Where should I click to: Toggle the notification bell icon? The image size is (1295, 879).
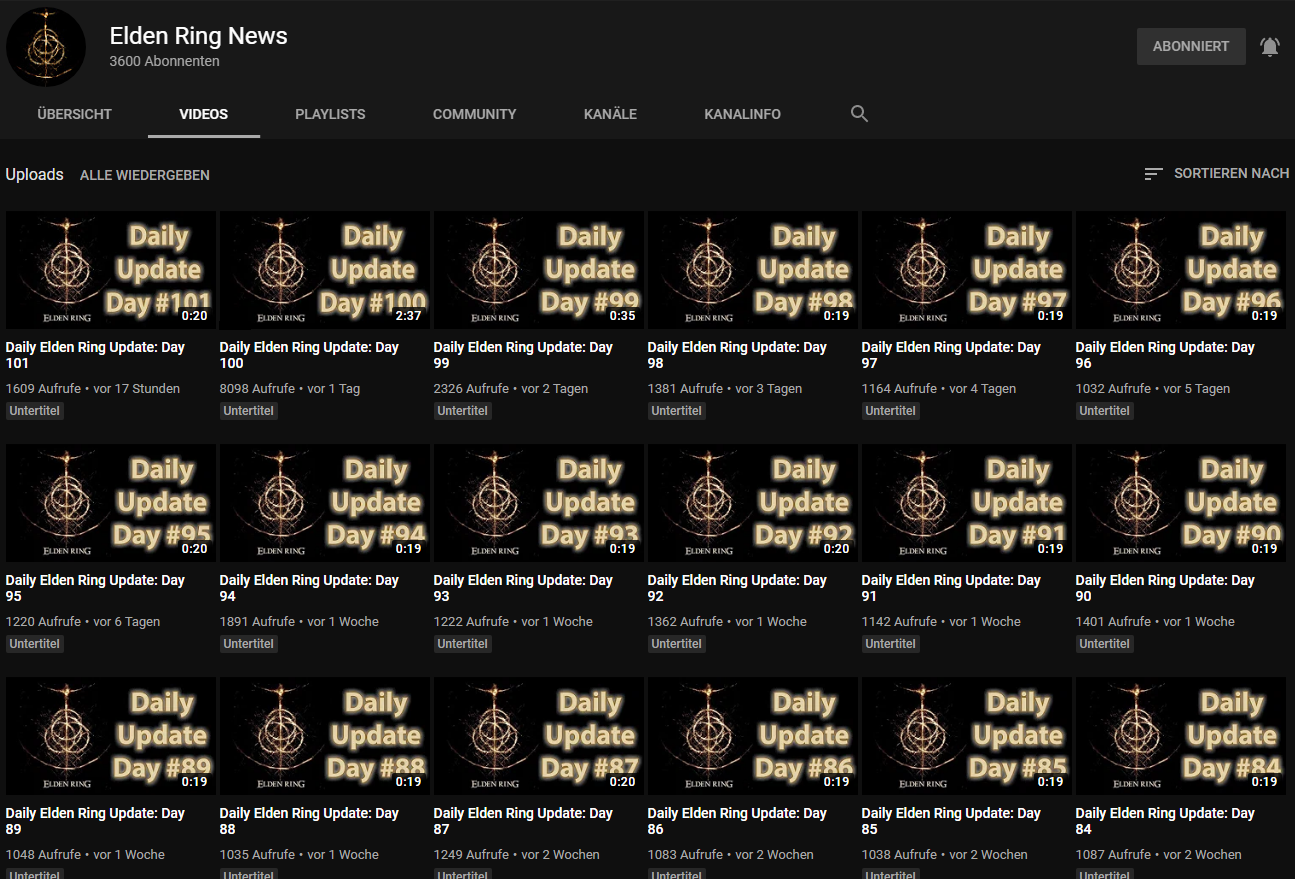(x=1270, y=47)
